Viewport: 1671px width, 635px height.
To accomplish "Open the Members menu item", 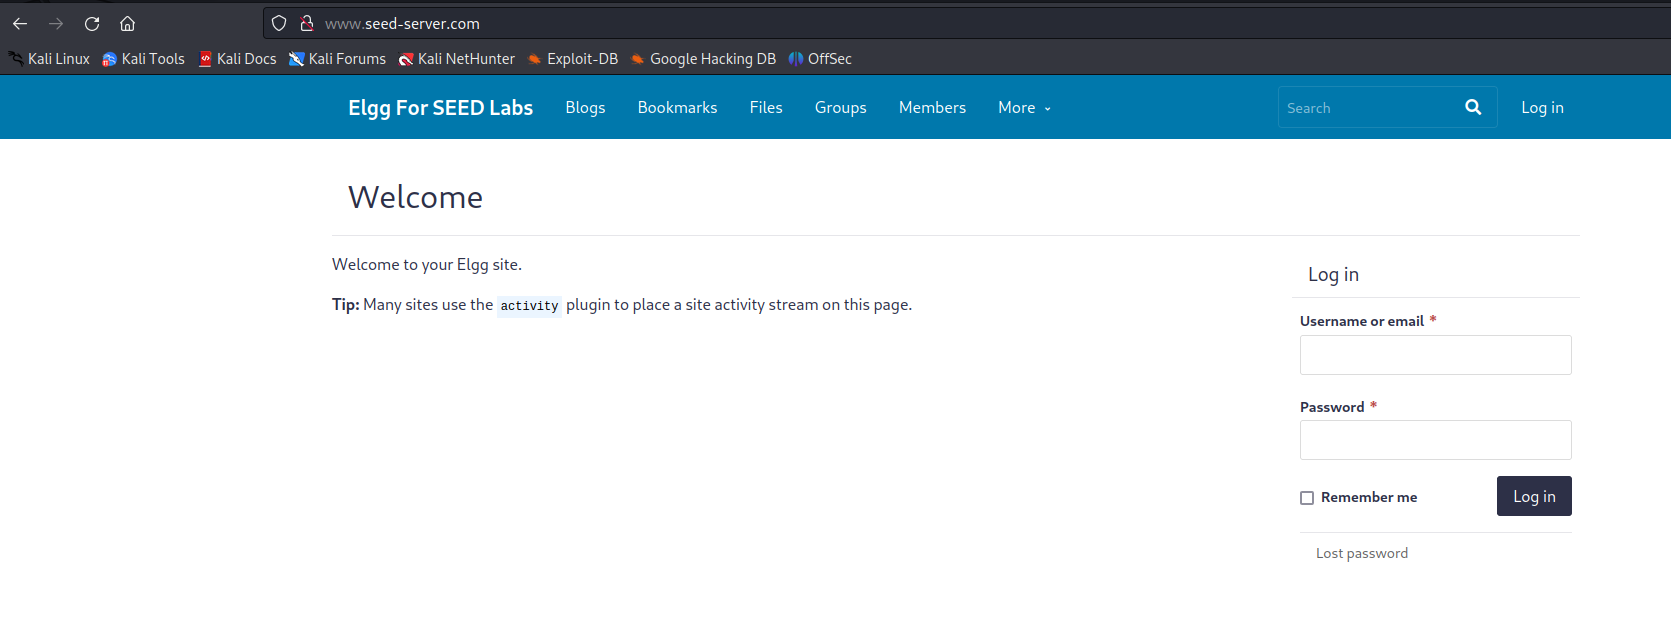I will click(x=932, y=108).
